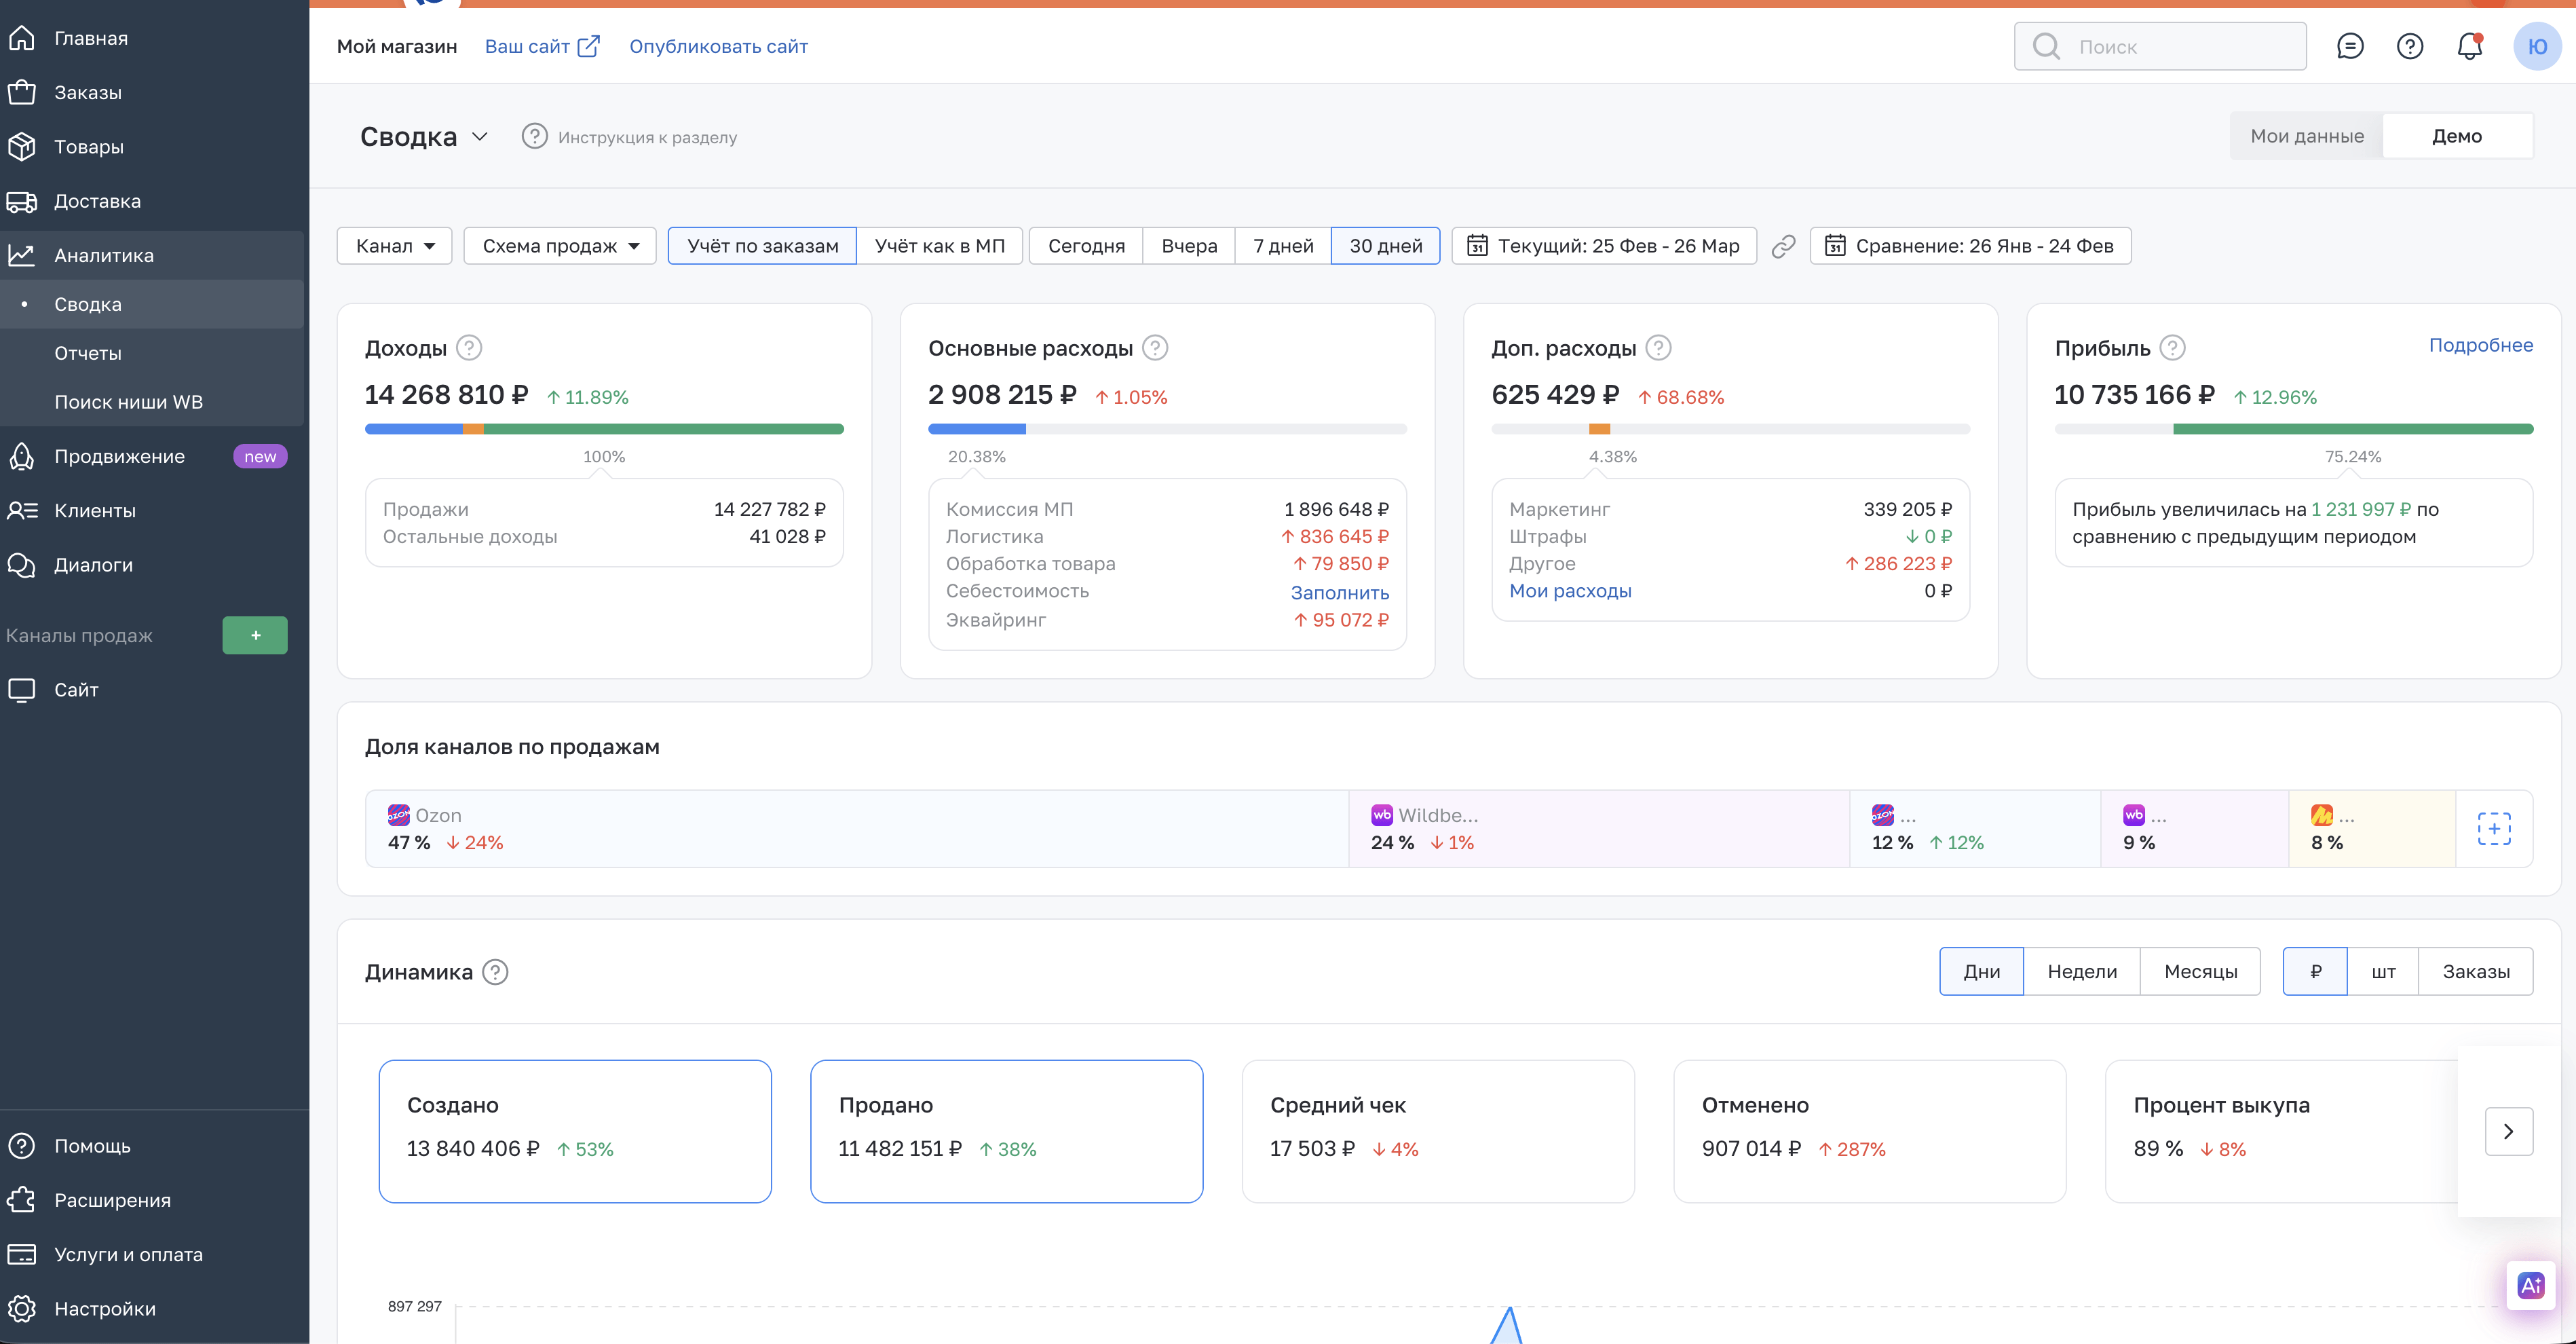Click the help icon next to Доходы
This screenshot has height=1344, width=2576.
pyautogui.click(x=469, y=348)
